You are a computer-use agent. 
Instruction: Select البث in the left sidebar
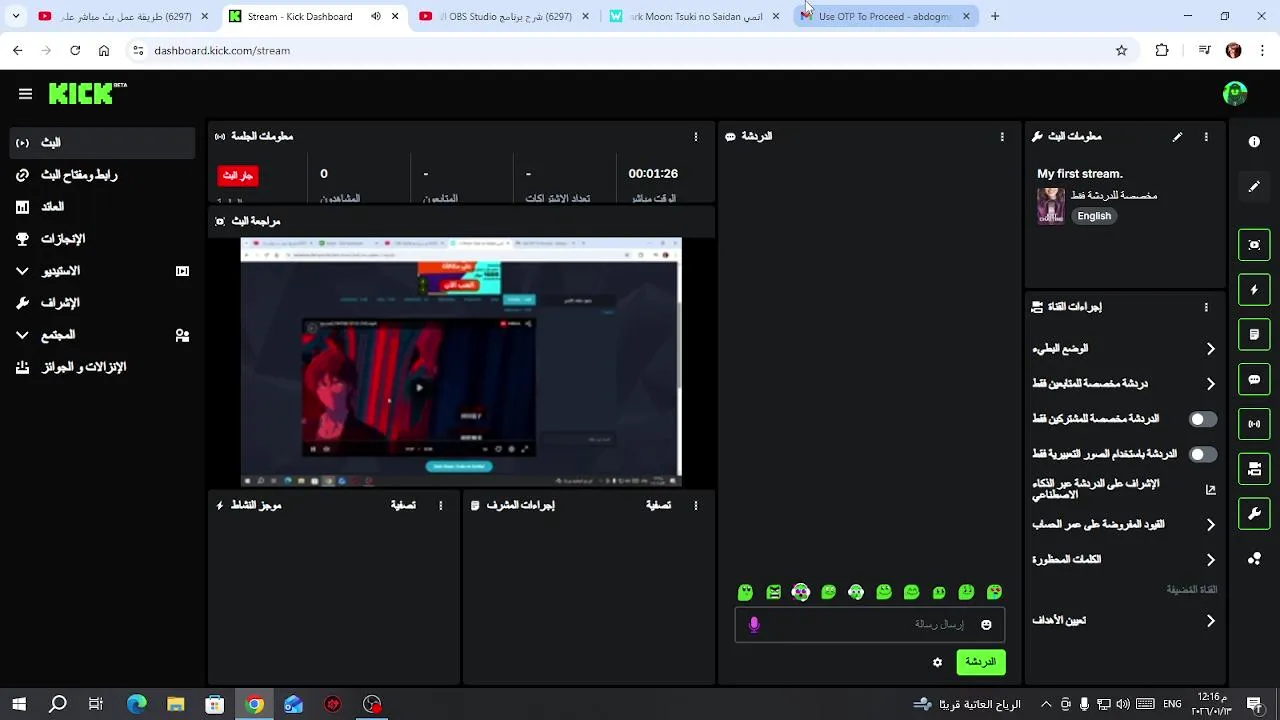click(102, 143)
